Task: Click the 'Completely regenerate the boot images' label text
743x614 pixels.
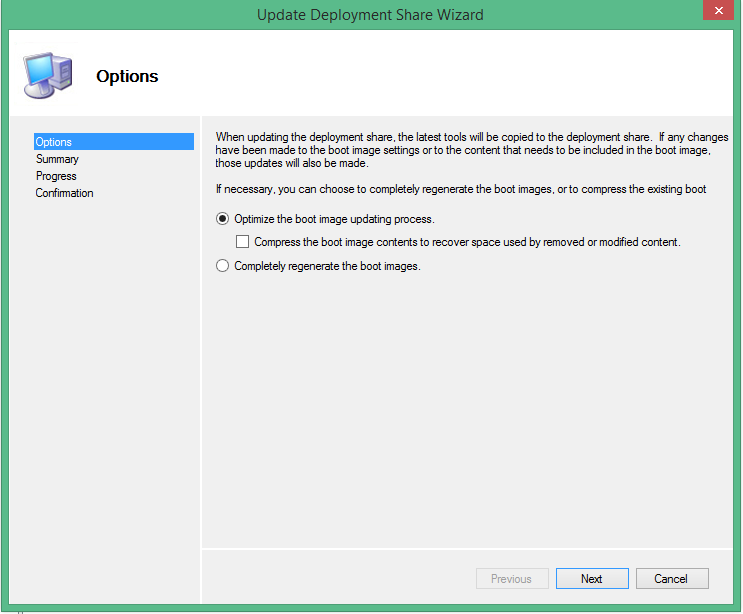Action: 327,266
